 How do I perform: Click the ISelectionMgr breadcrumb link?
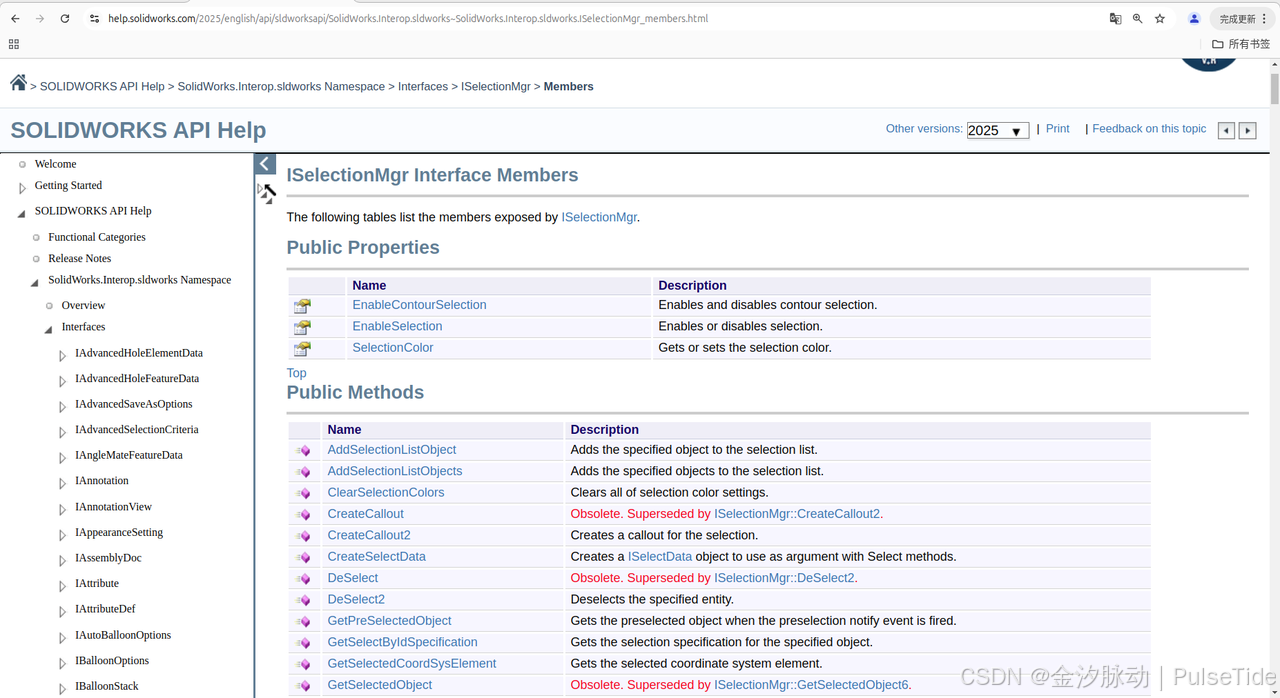pyautogui.click(x=496, y=87)
